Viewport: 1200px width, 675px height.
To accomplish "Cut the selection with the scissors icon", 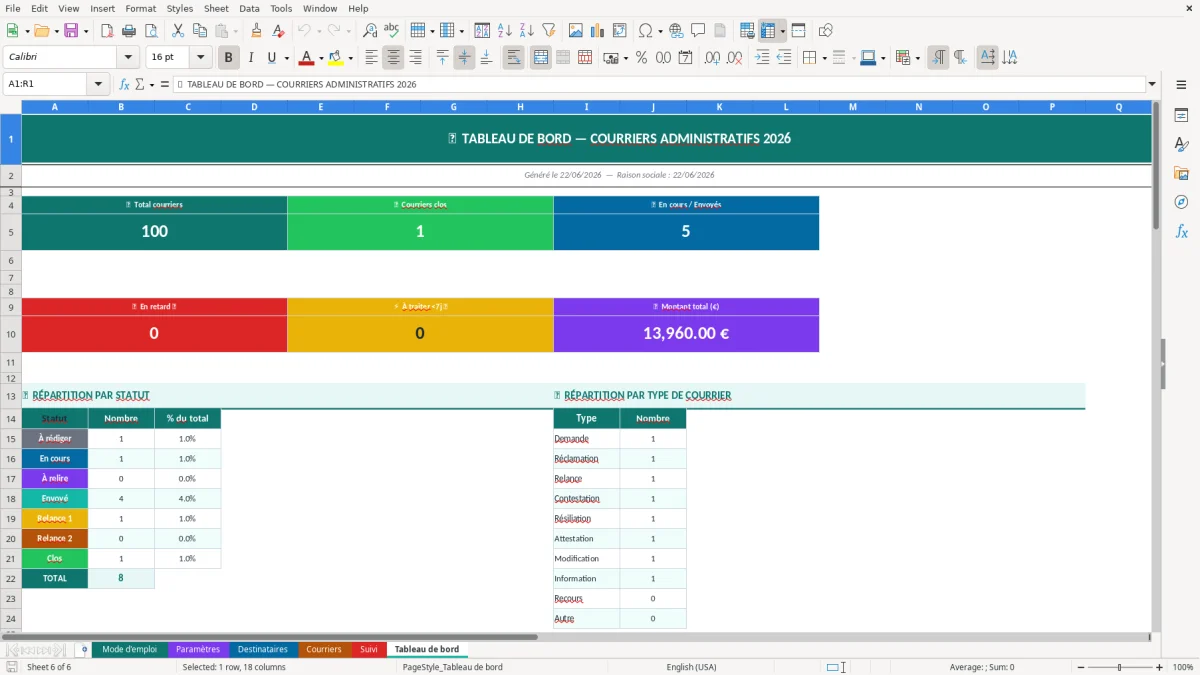I will pos(178,31).
